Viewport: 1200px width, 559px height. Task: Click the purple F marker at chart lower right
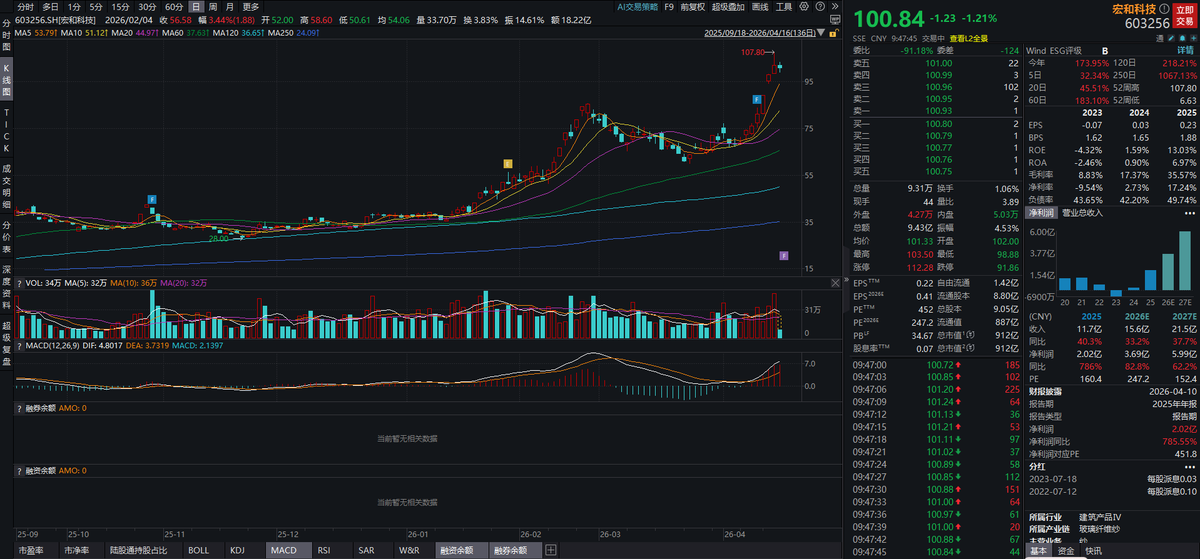coord(784,256)
